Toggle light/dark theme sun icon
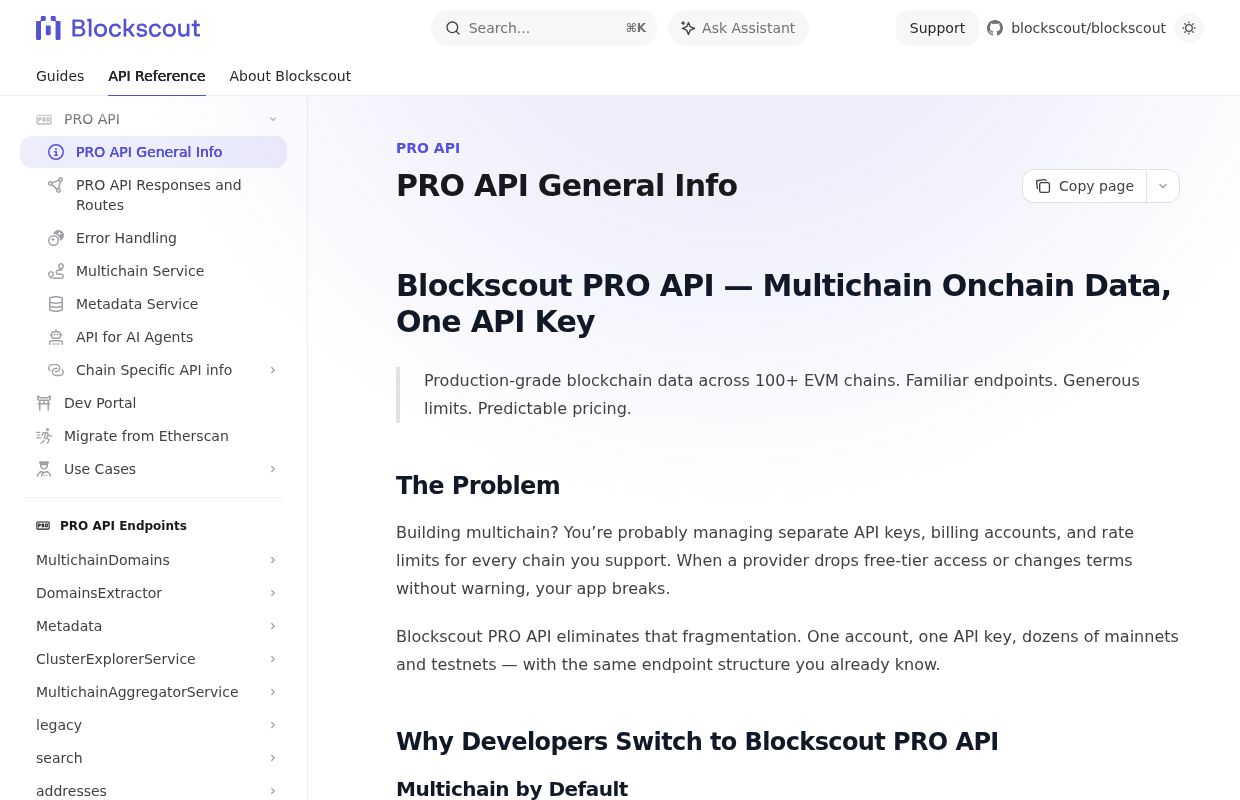 pos(1189,28)
